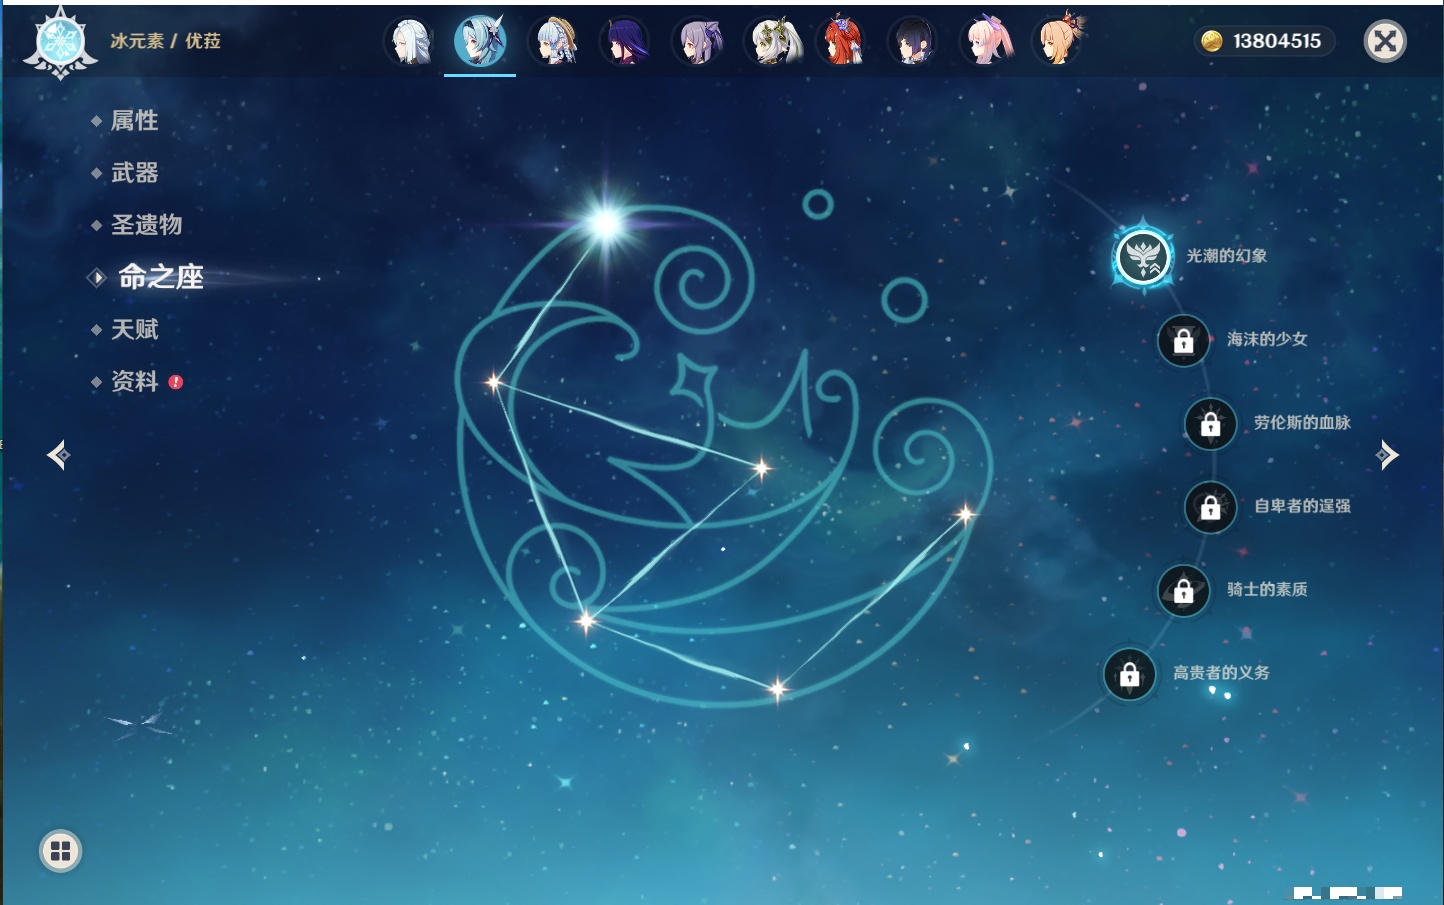Select the lavender-haired character portrait
Viewport: 1444px width, 905px height.
[698, 42]
